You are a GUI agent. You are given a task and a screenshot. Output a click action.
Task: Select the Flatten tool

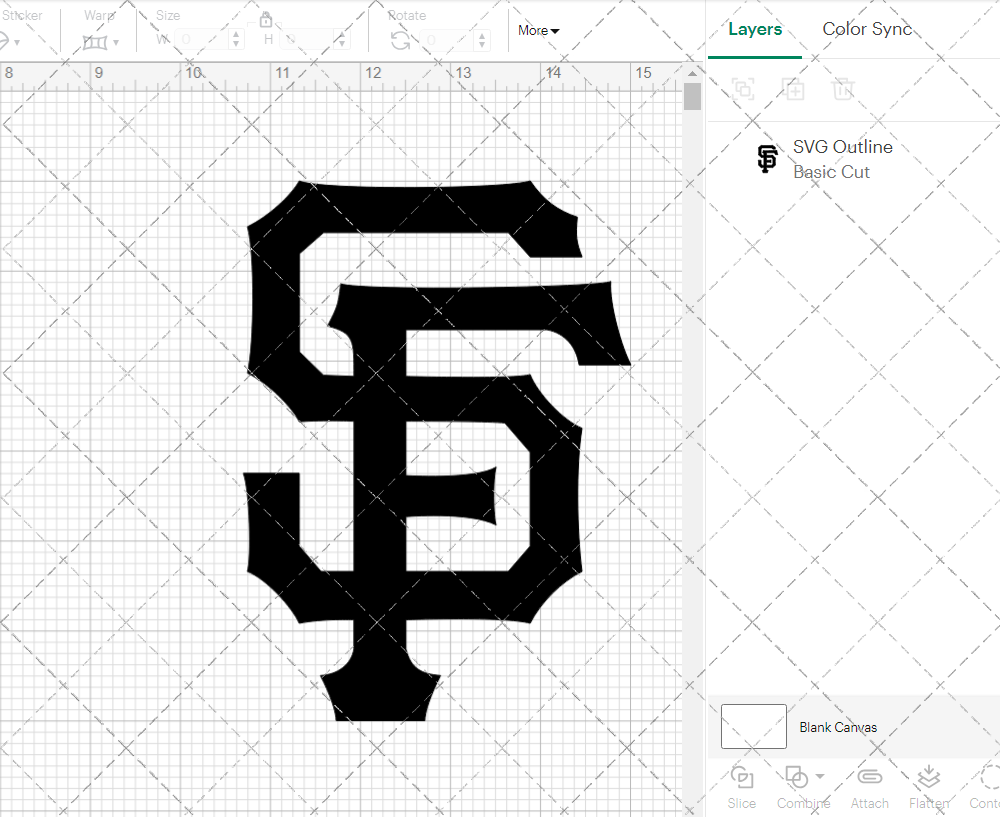point(928,776)
